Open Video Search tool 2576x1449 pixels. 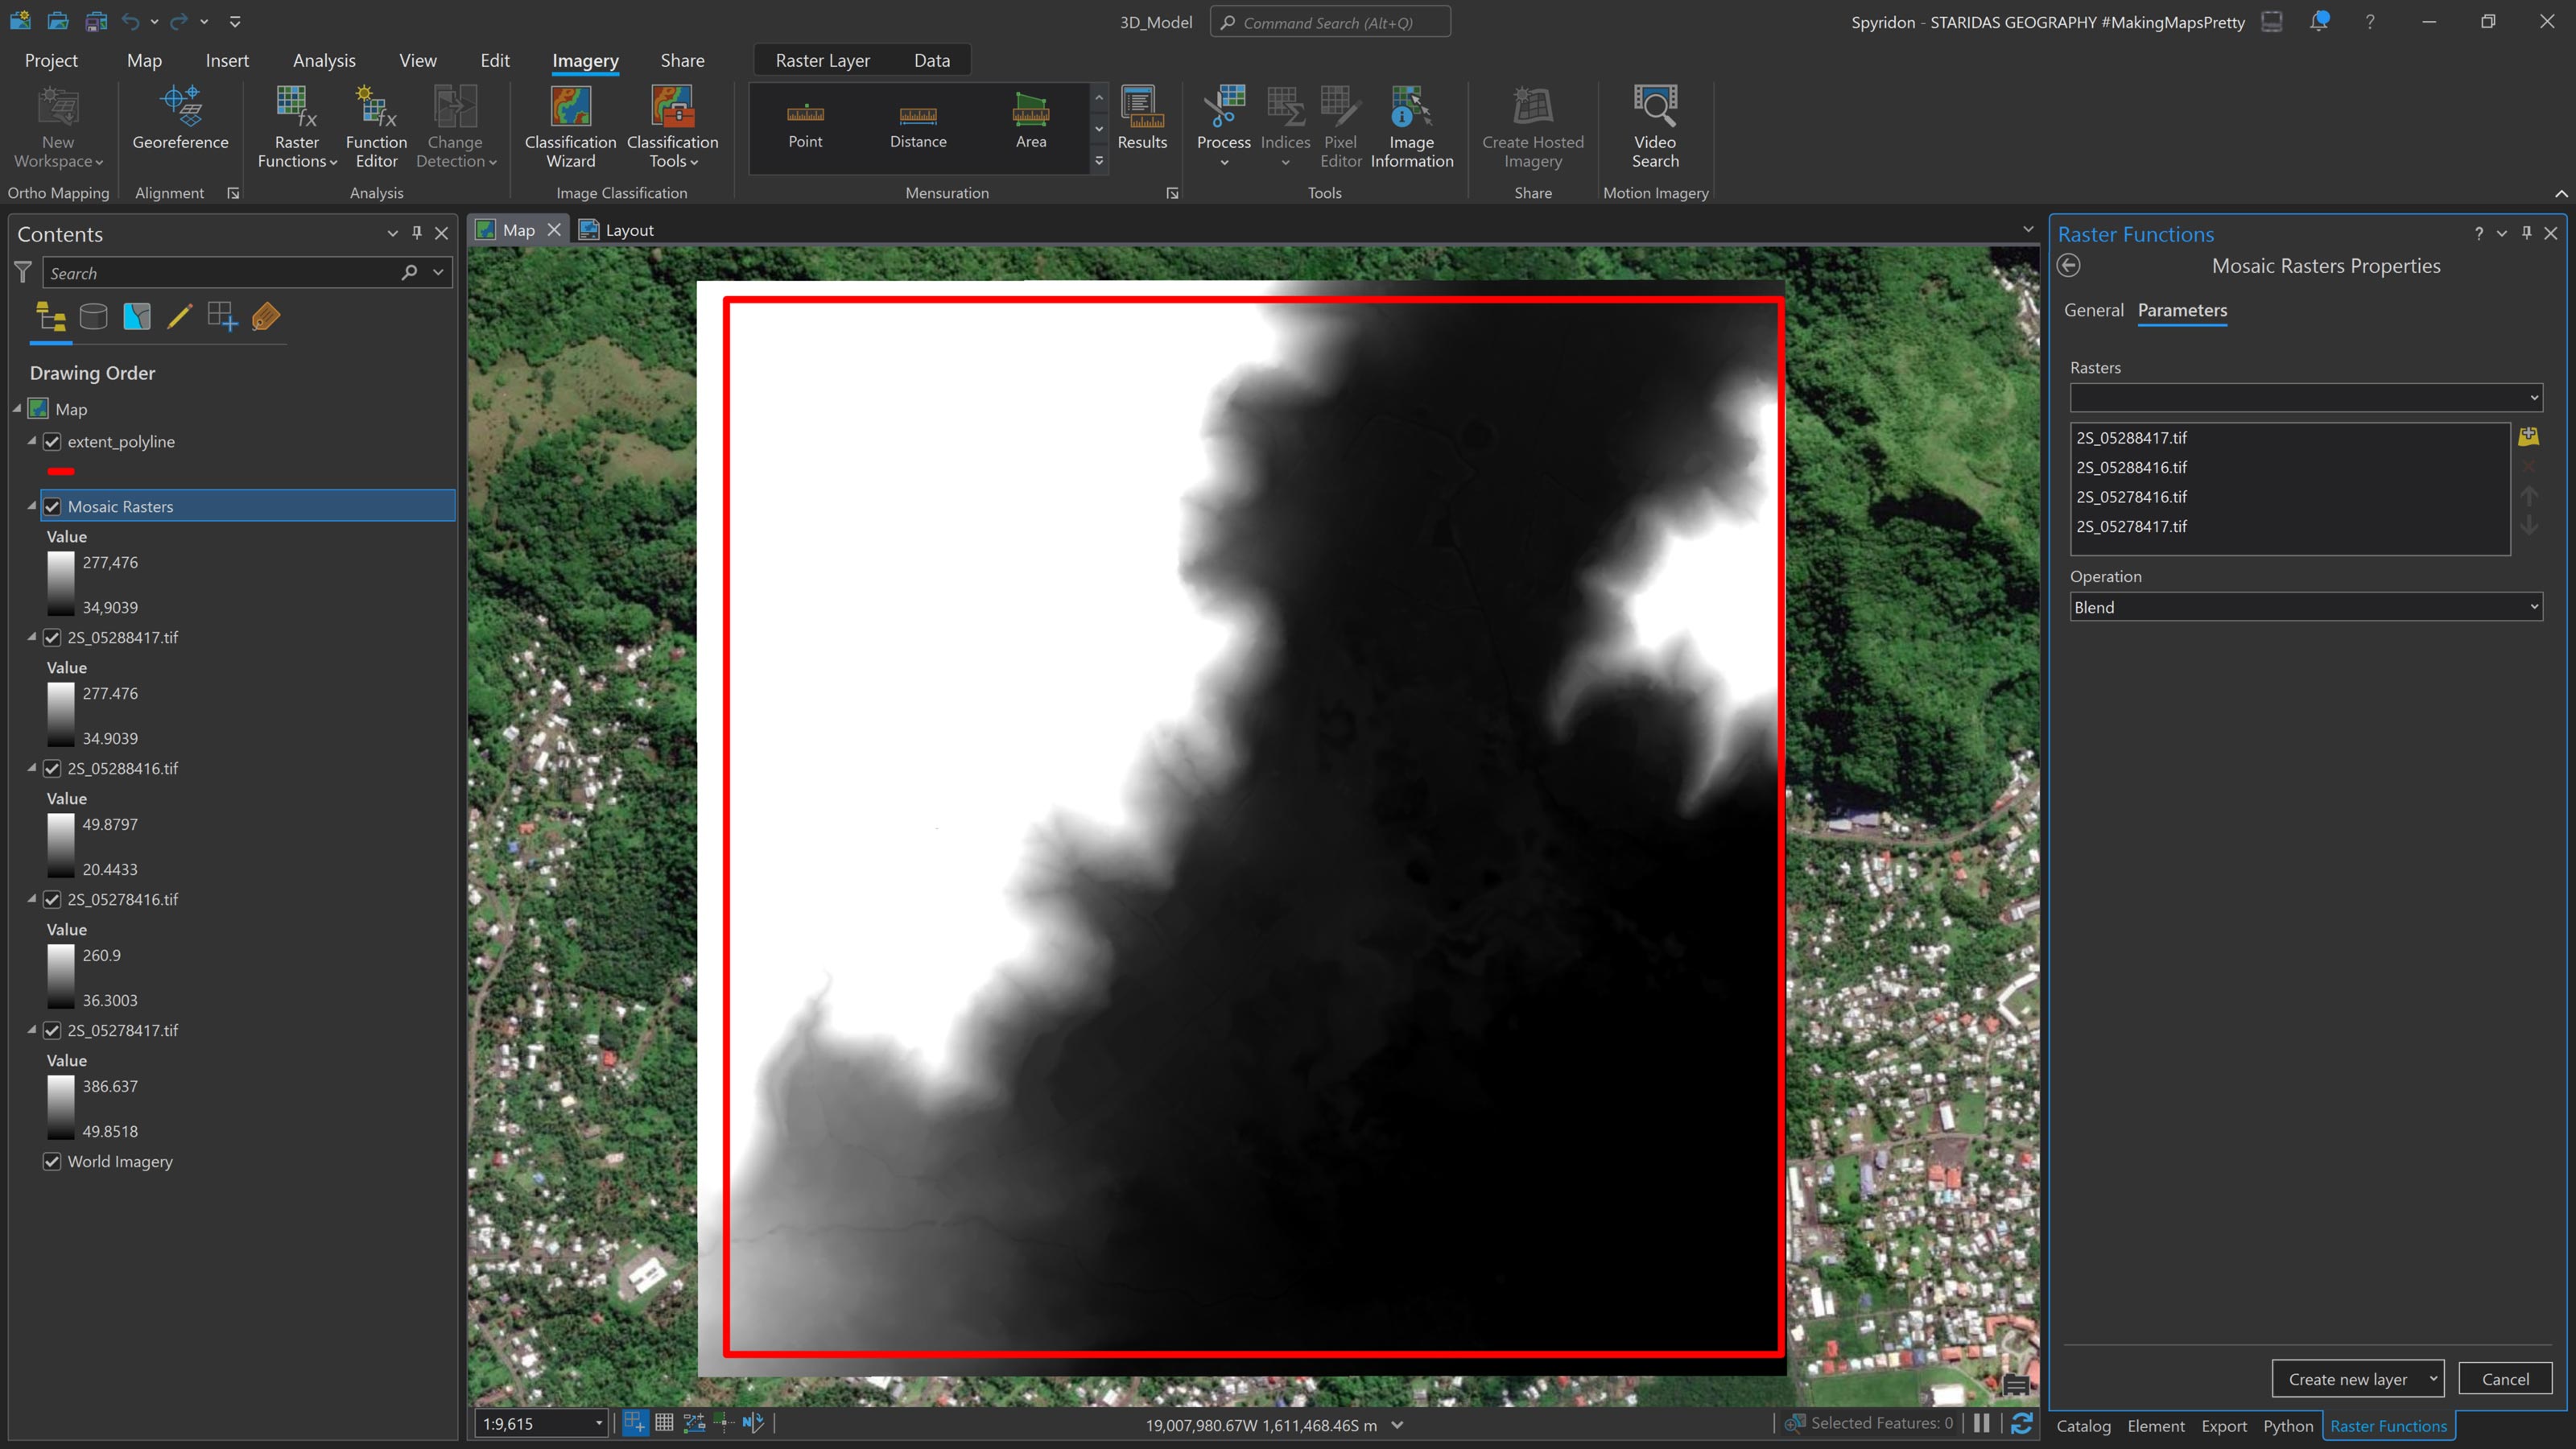1655,127
